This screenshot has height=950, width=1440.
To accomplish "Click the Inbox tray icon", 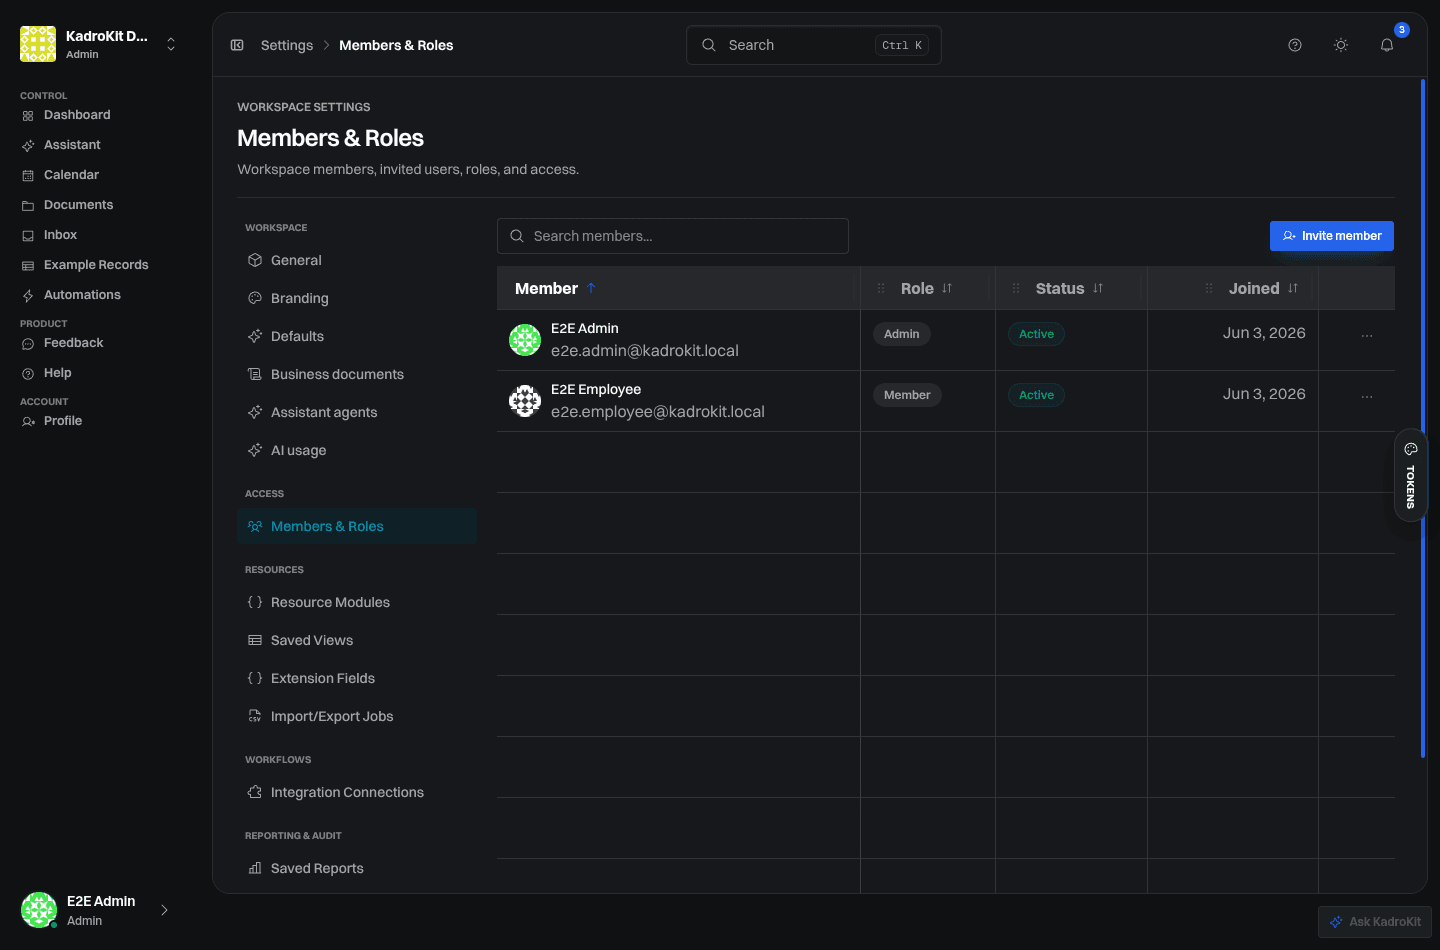I will pos(28,236).
